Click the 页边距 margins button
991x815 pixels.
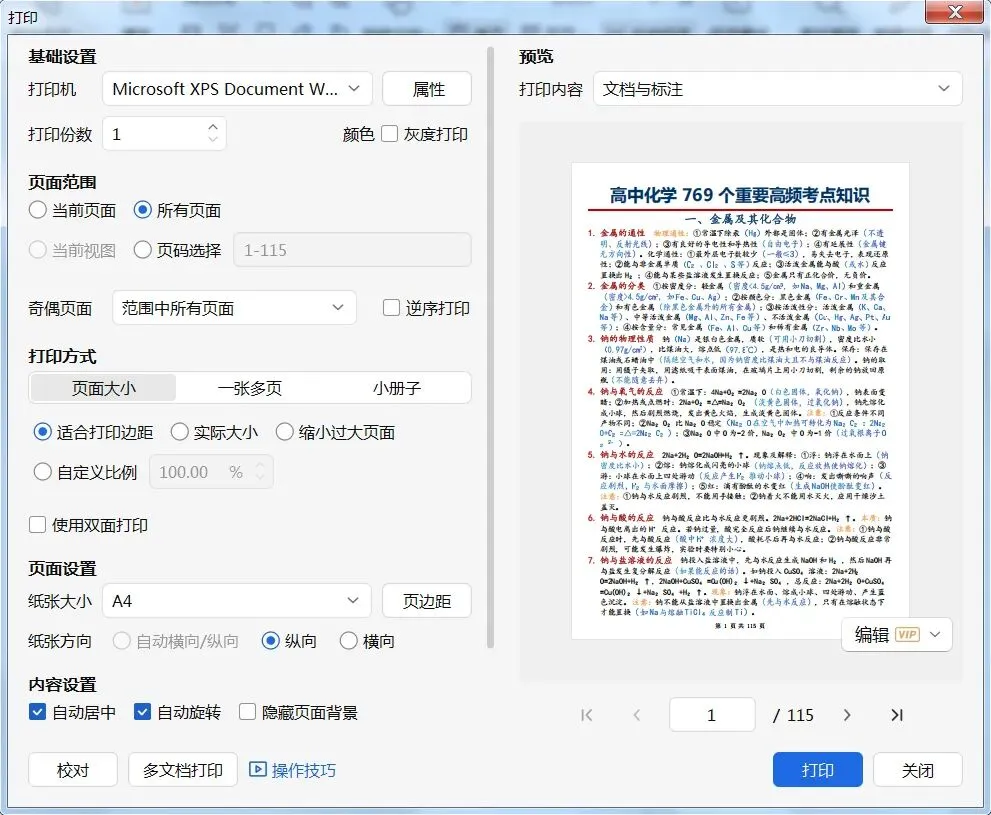(427, 600)
